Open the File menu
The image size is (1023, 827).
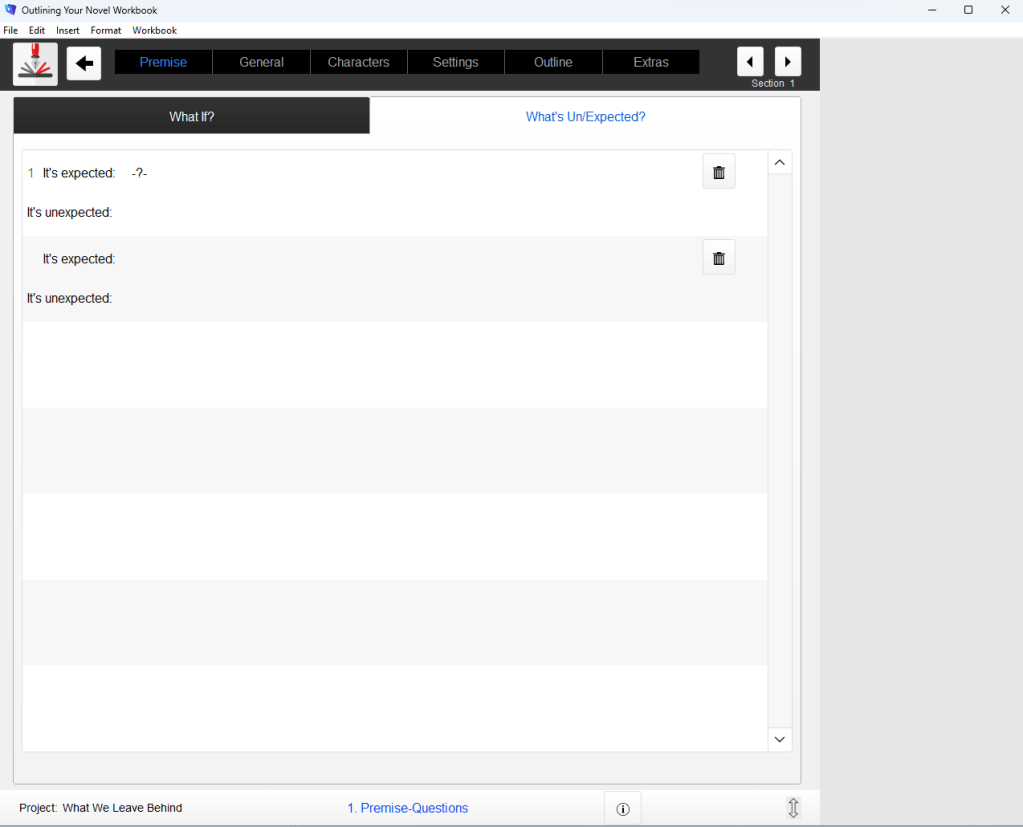[x=10, y=31]
